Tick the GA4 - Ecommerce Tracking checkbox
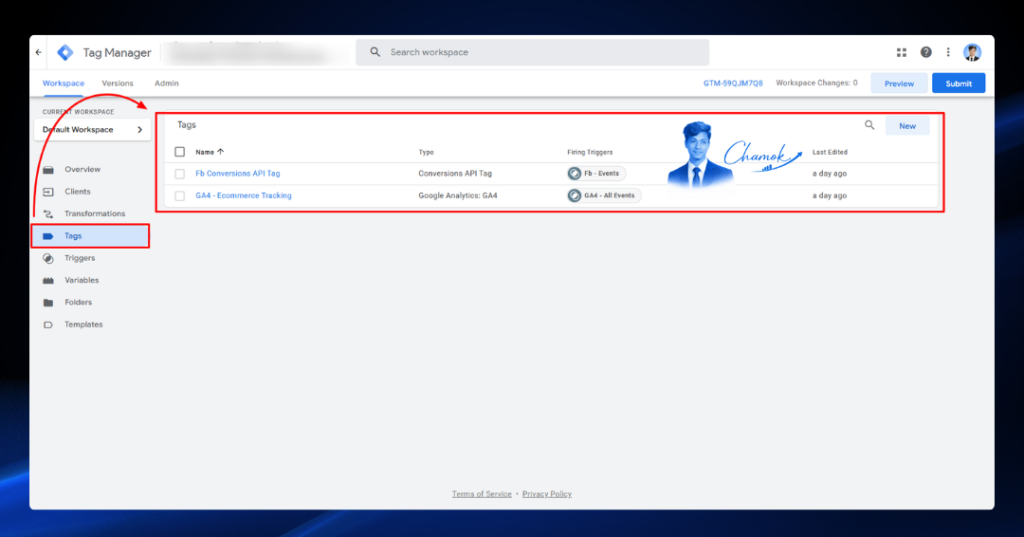The width and height of the screenshot is (1024, 537). (x=180, y=195)
